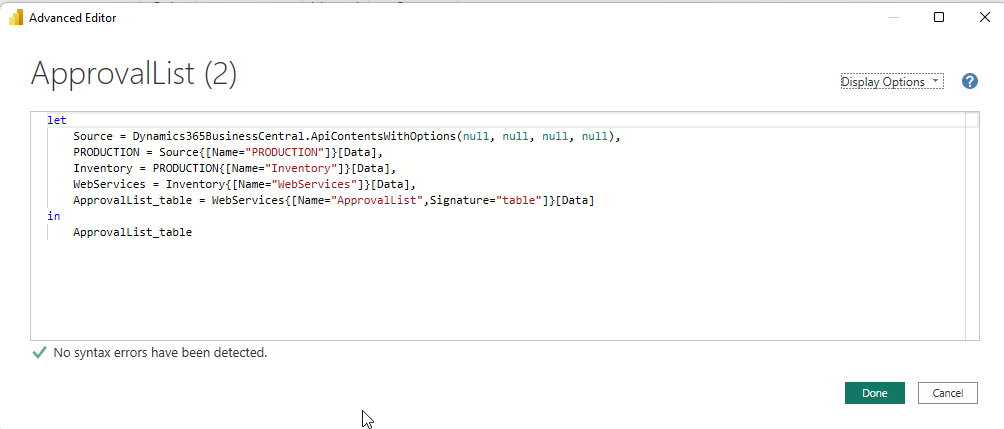The width and height of the screenshot is (1004, 429).
Task: Click the "PRODUCTION" string literal
Action: [x=286, y=152]
